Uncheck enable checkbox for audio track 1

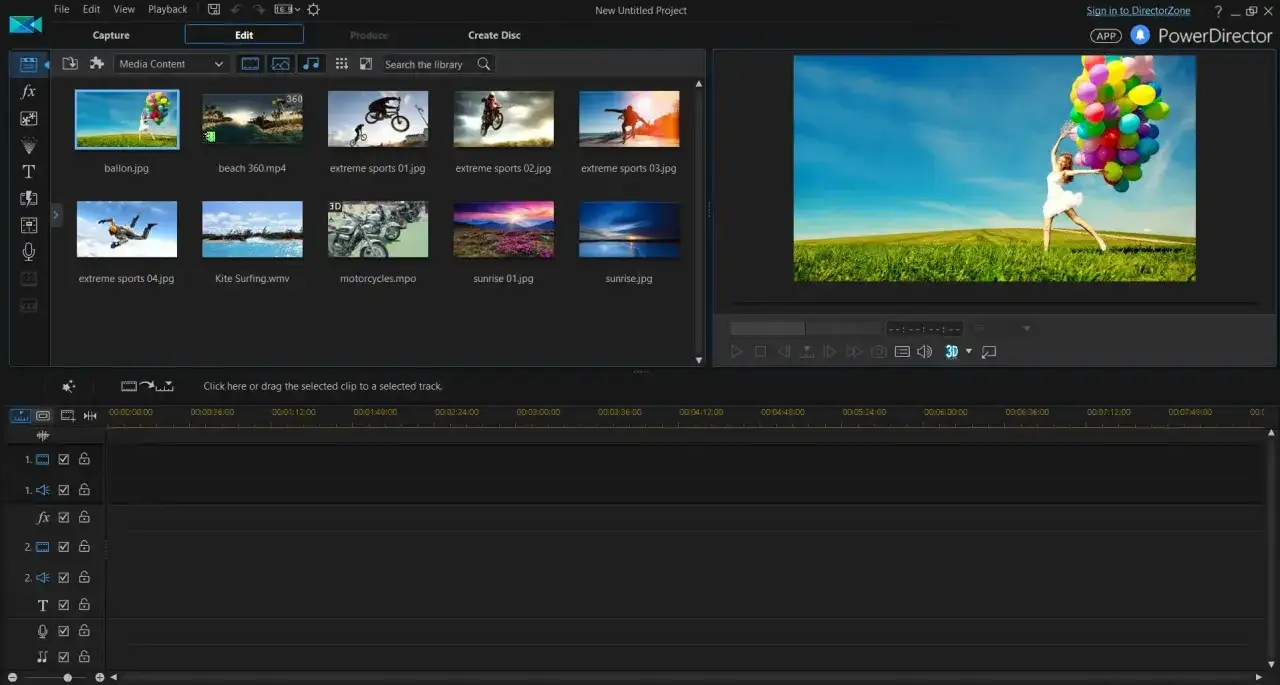[64, 490]
